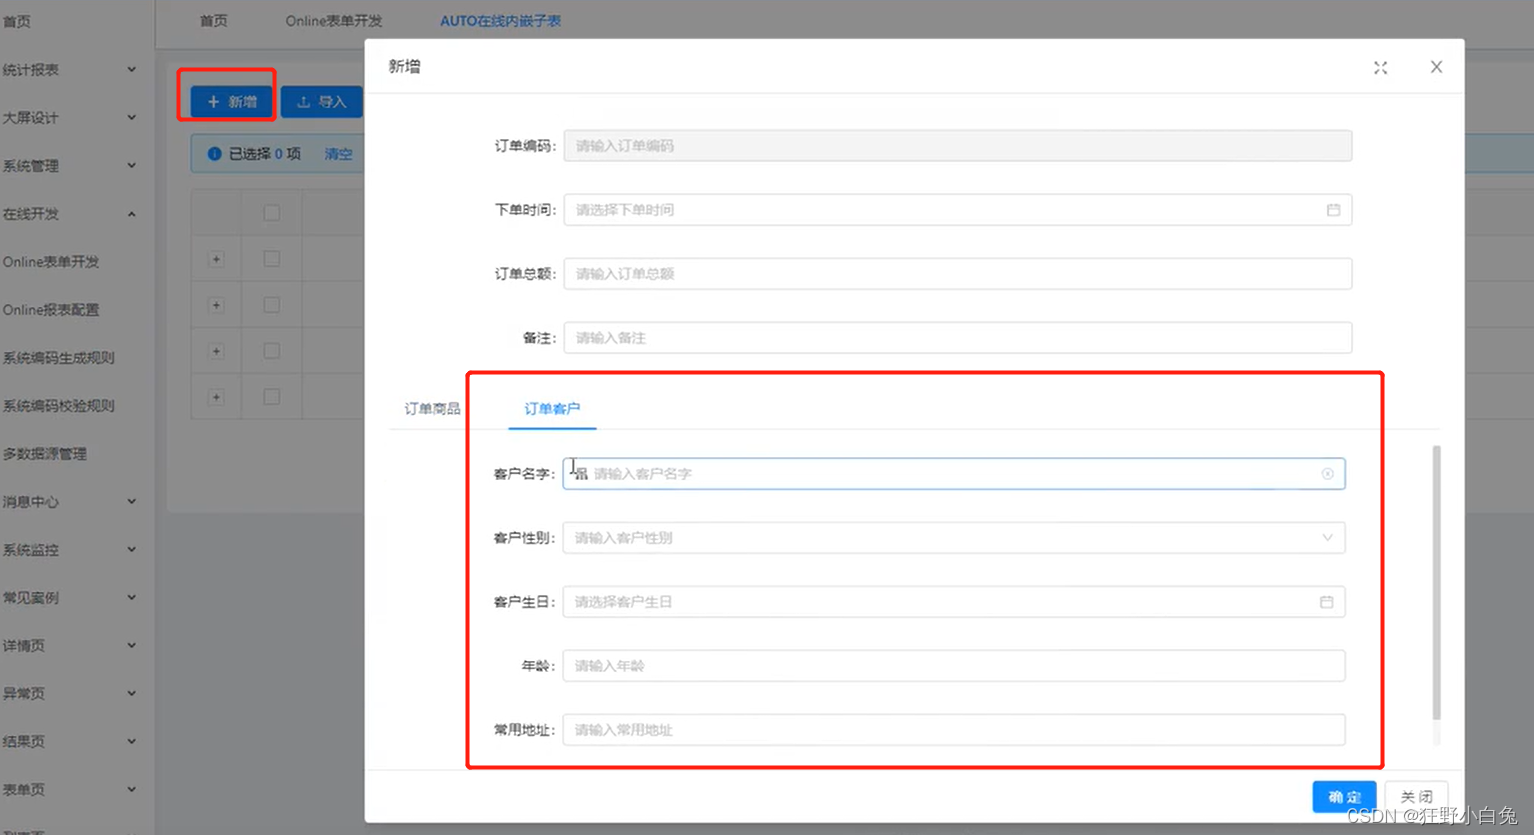The width and height of the screenshot is (1534, 835).
Task: Click the 订单编码 input field
Action: [x=958, y=146]
